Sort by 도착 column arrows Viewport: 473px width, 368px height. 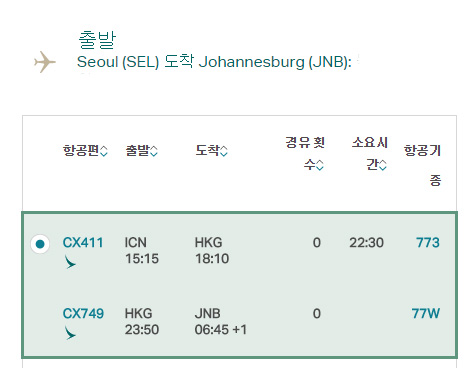click(224, 151)
